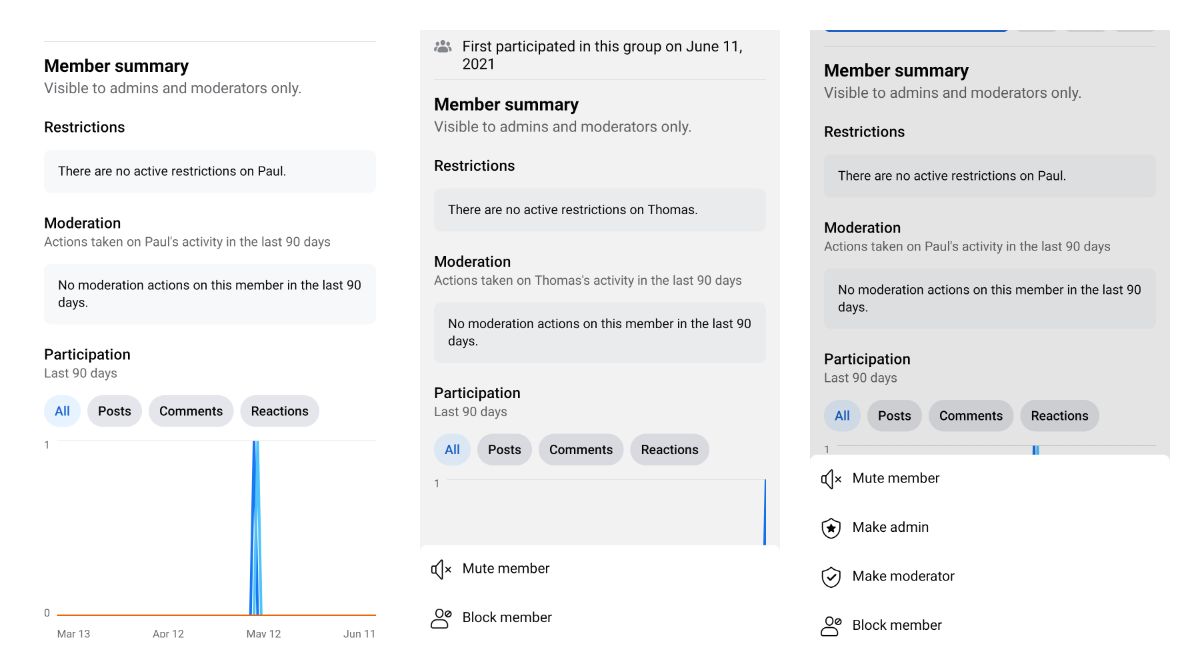Screen dimensions: 1200x670
Task: Click the mute speaker icon in Thomas's panel
Action: click(x=440, y=568)
